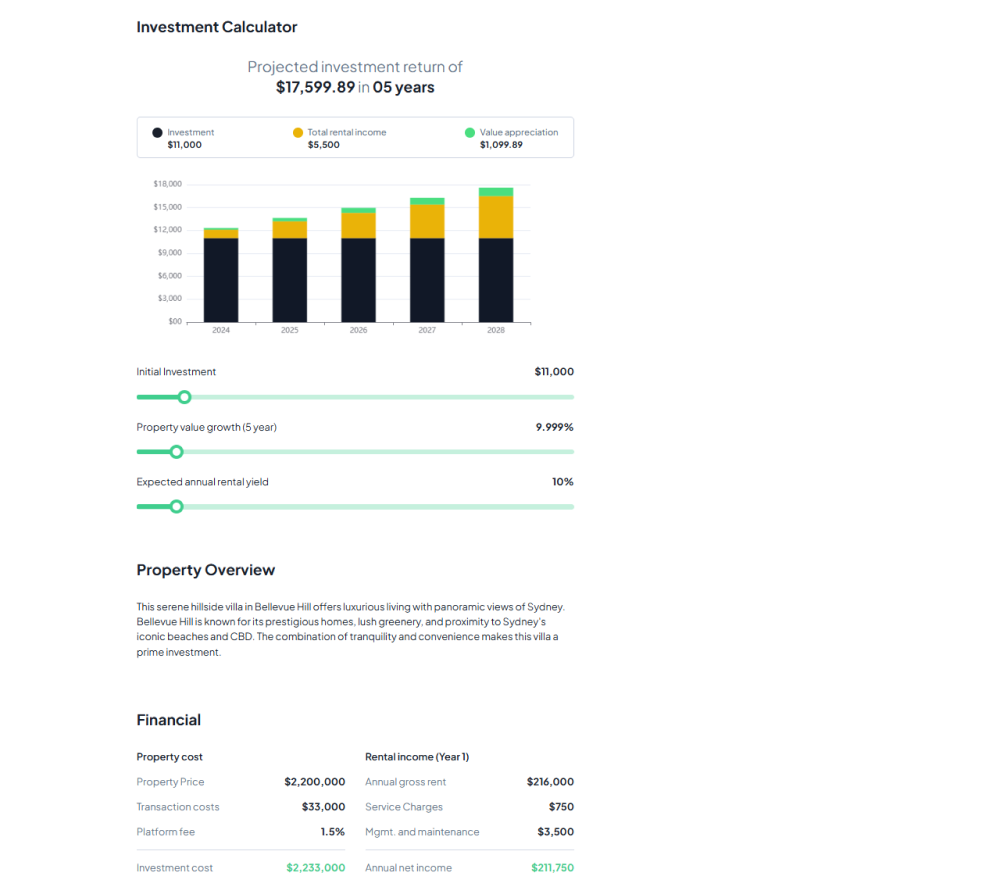Image resolution: width=1000 pixels, height=873 pixels.
Task: Click the $2,233,000 investment cost figure
Action: pos(315,868)
